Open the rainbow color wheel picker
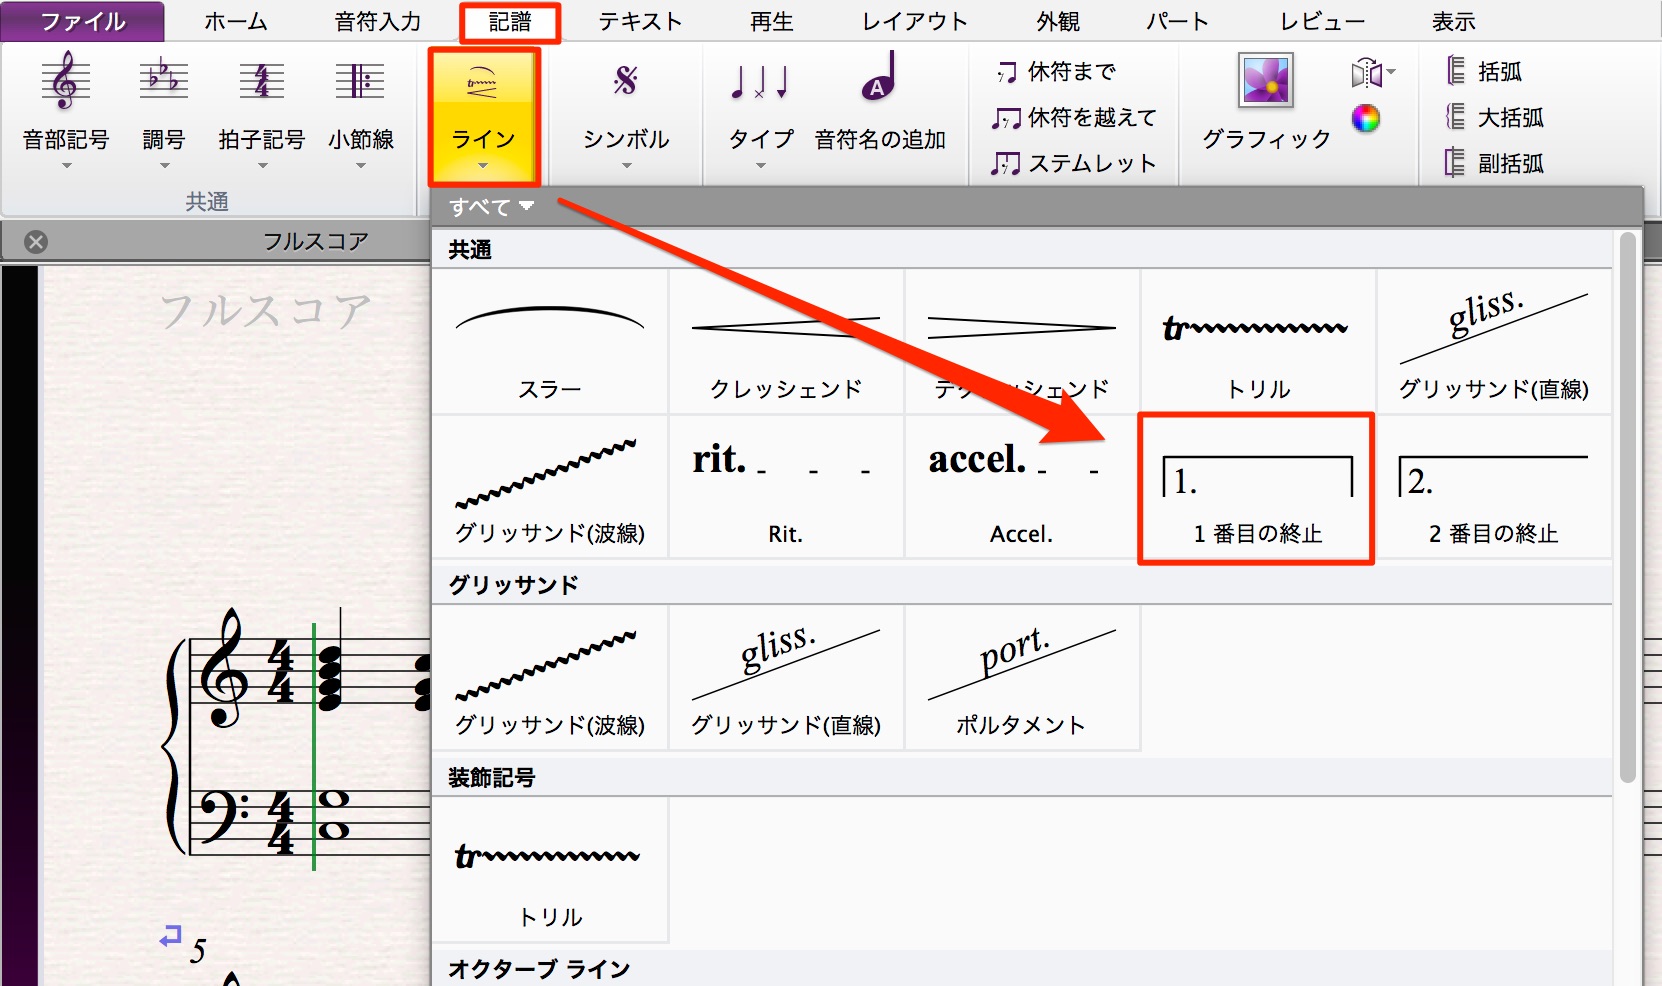Viewport: 1662px width, 986px height. pyautogui.click(x=1366, y=119)
